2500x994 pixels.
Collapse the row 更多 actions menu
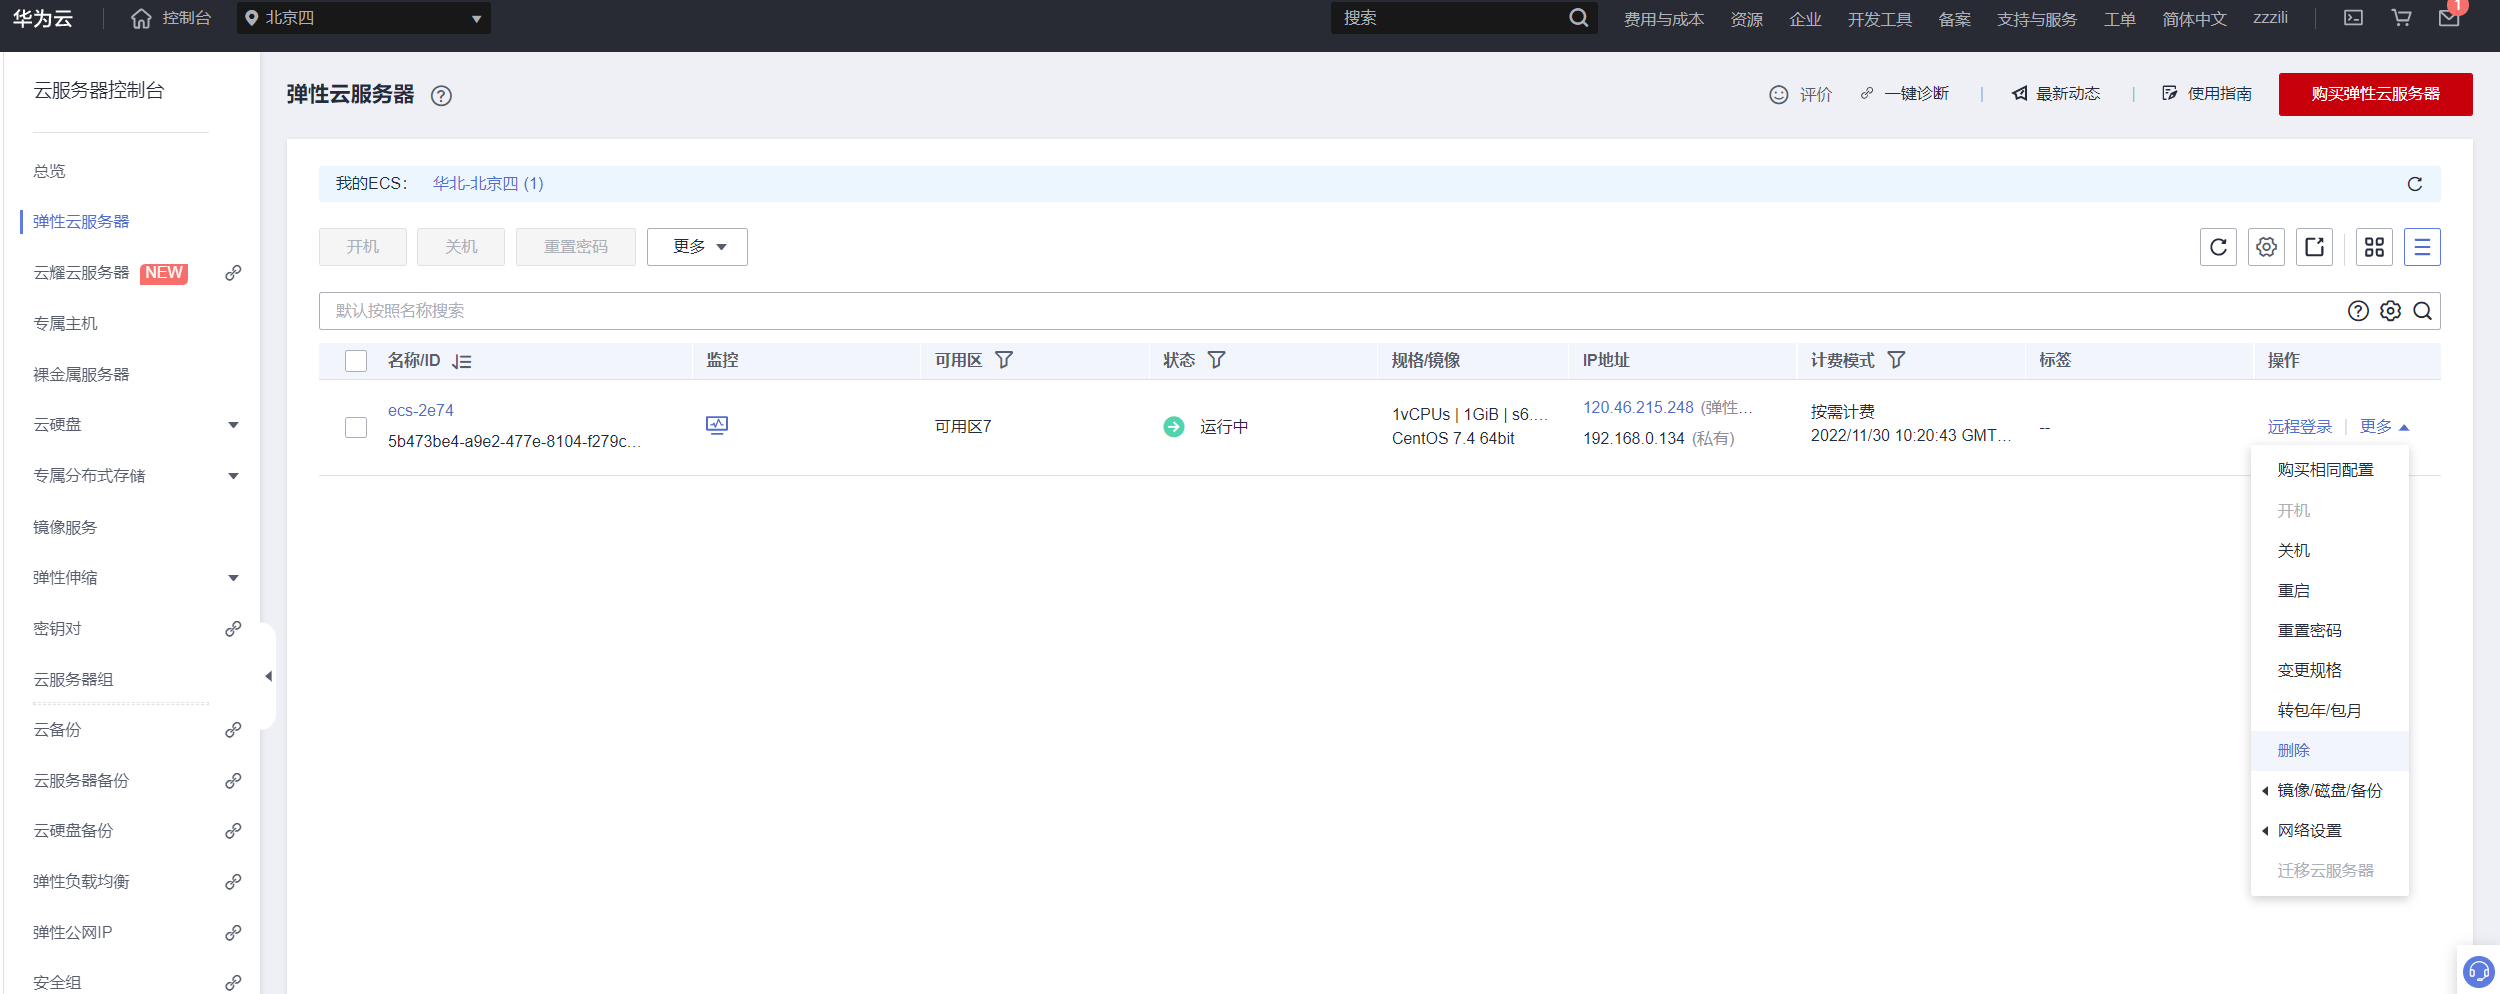[2384, 427]
